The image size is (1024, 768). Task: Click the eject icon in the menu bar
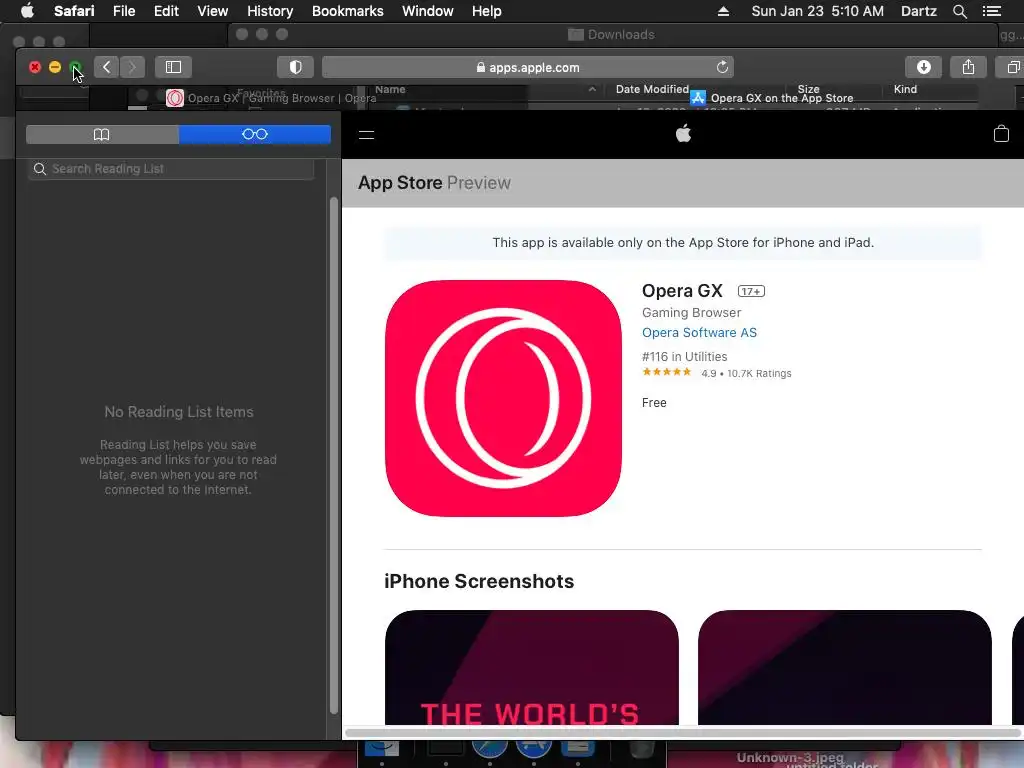pyautogui.click(x=724, y=11)
